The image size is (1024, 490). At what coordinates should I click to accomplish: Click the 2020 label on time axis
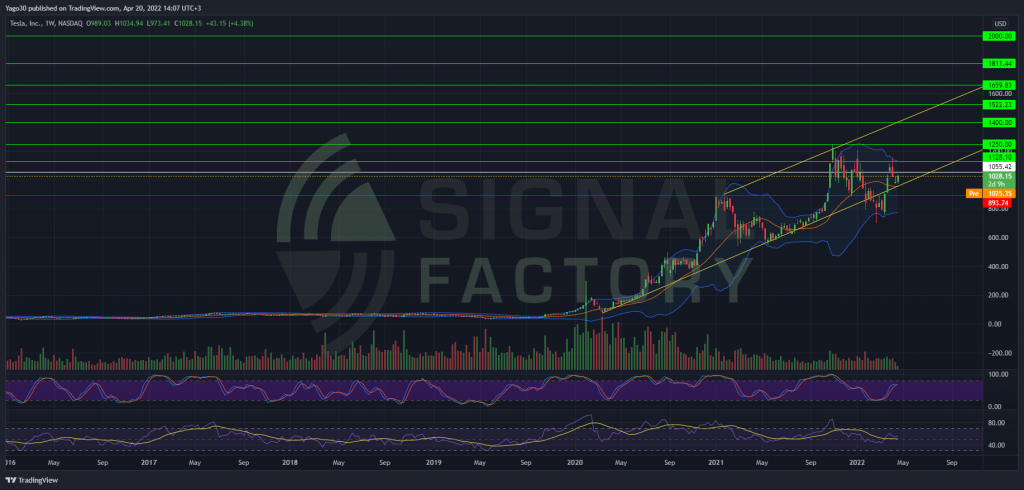click(574, 463)
